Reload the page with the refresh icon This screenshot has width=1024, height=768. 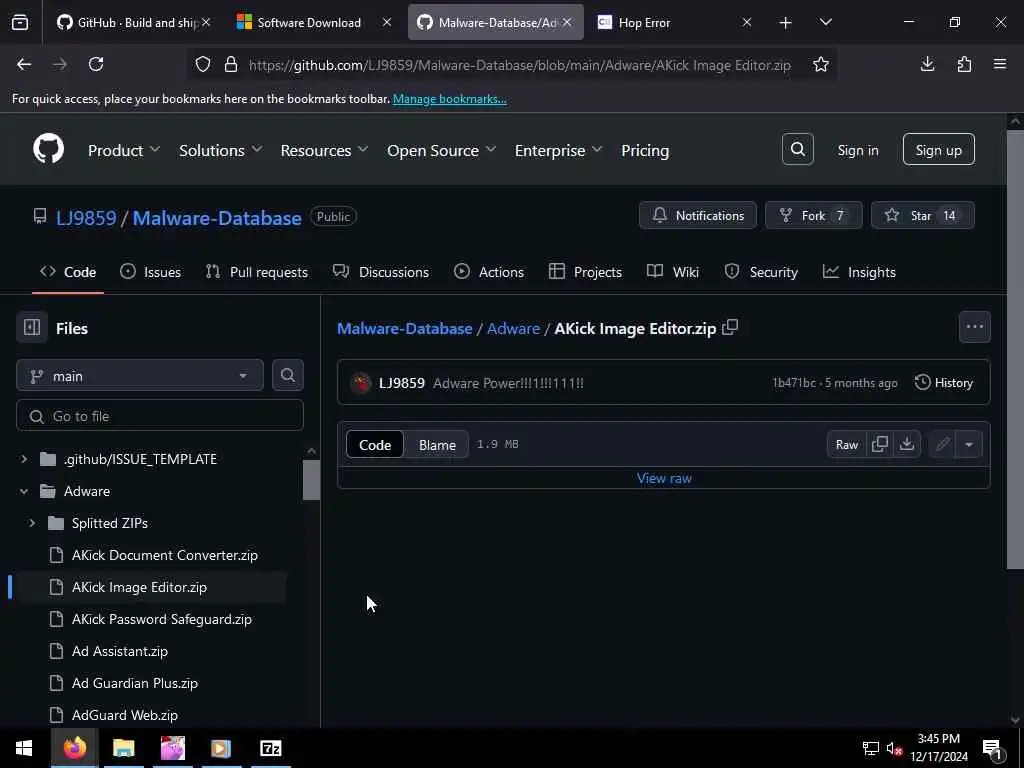96,64
